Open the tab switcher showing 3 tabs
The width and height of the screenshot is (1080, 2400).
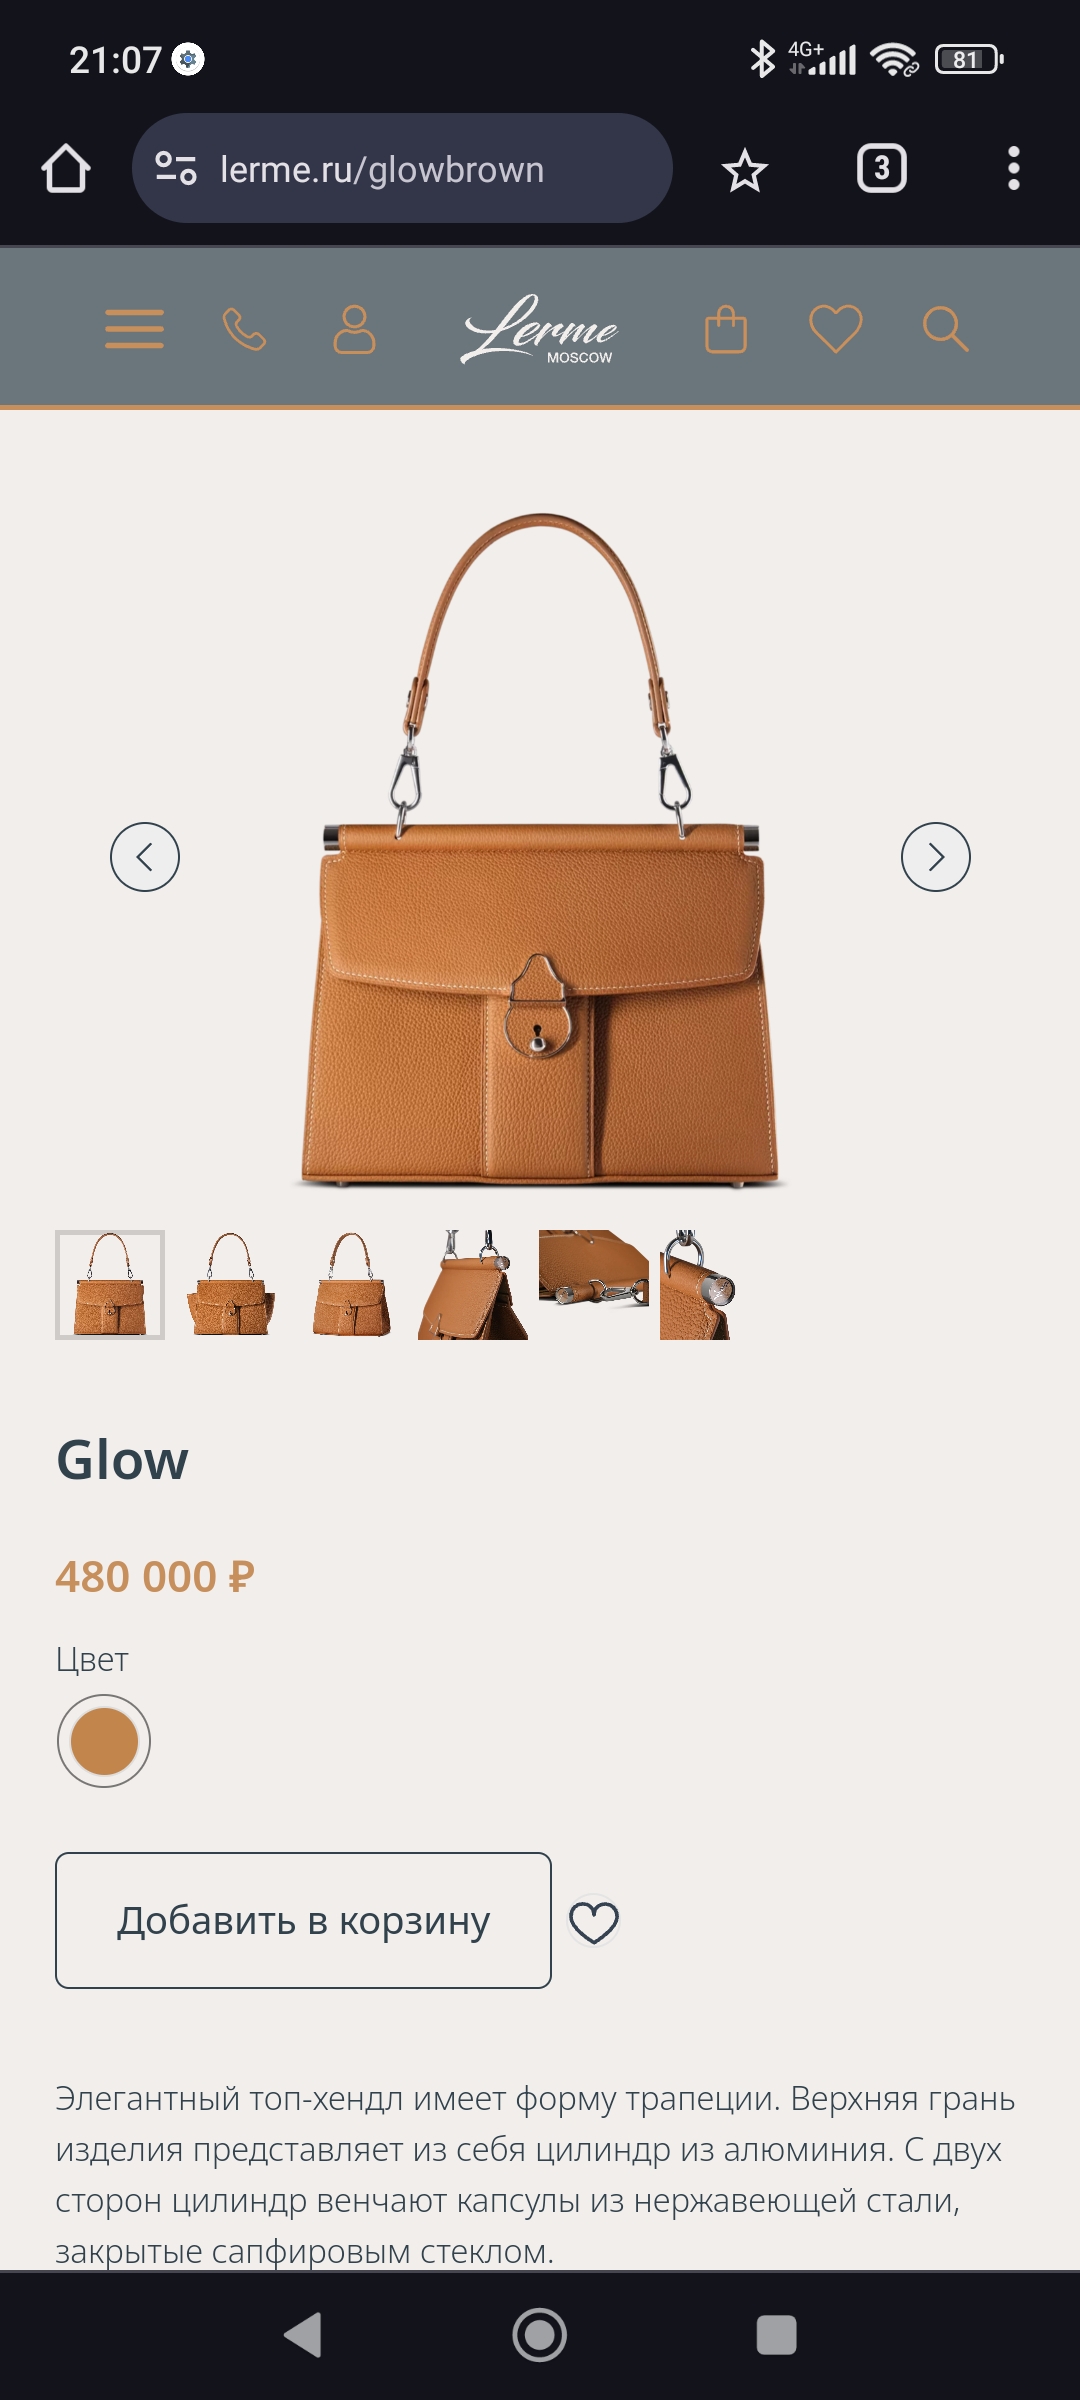point(882,168)
